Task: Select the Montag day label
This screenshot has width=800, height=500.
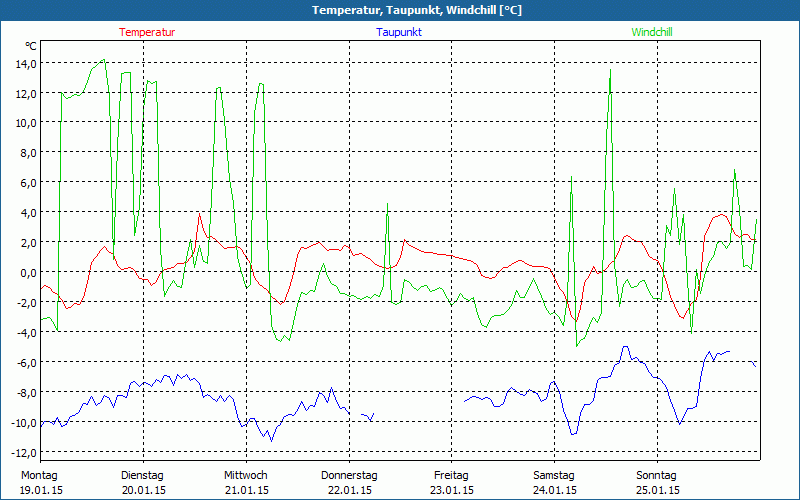Action: (x=39, y=475)
